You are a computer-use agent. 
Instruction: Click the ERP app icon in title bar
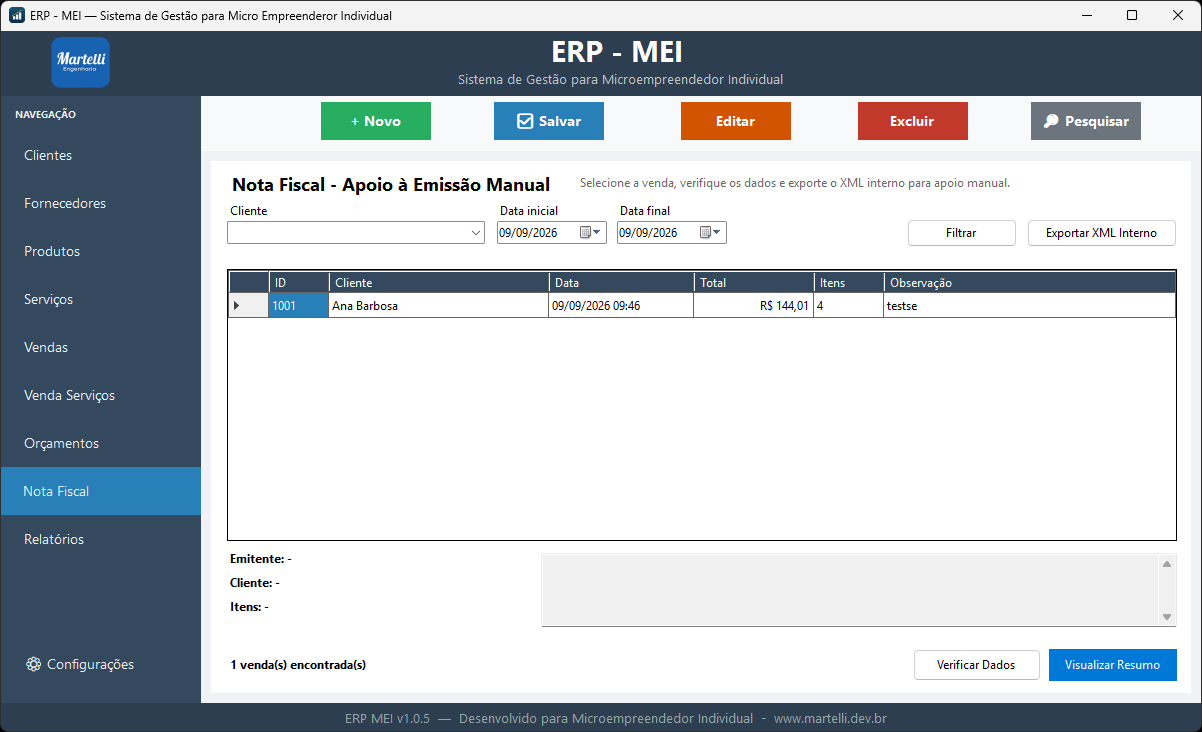16,15
